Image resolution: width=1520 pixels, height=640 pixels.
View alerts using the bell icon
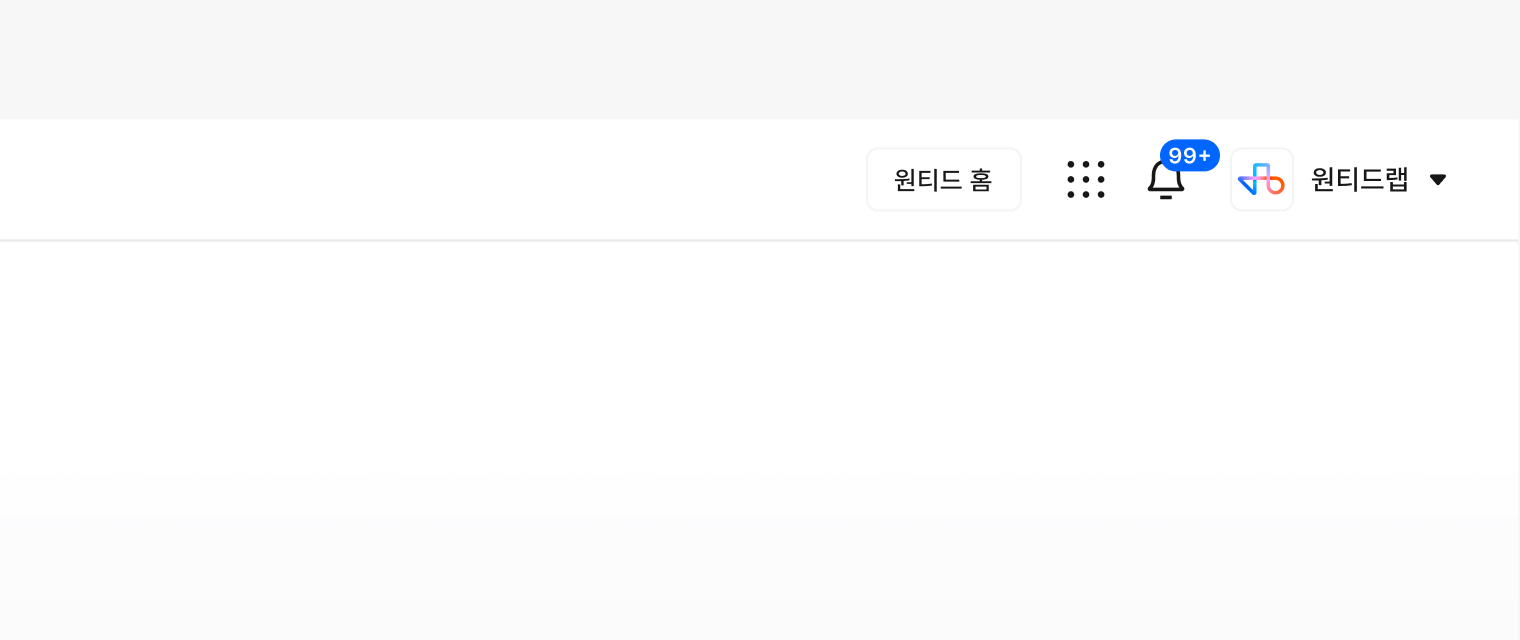(x=1165, y=182)
